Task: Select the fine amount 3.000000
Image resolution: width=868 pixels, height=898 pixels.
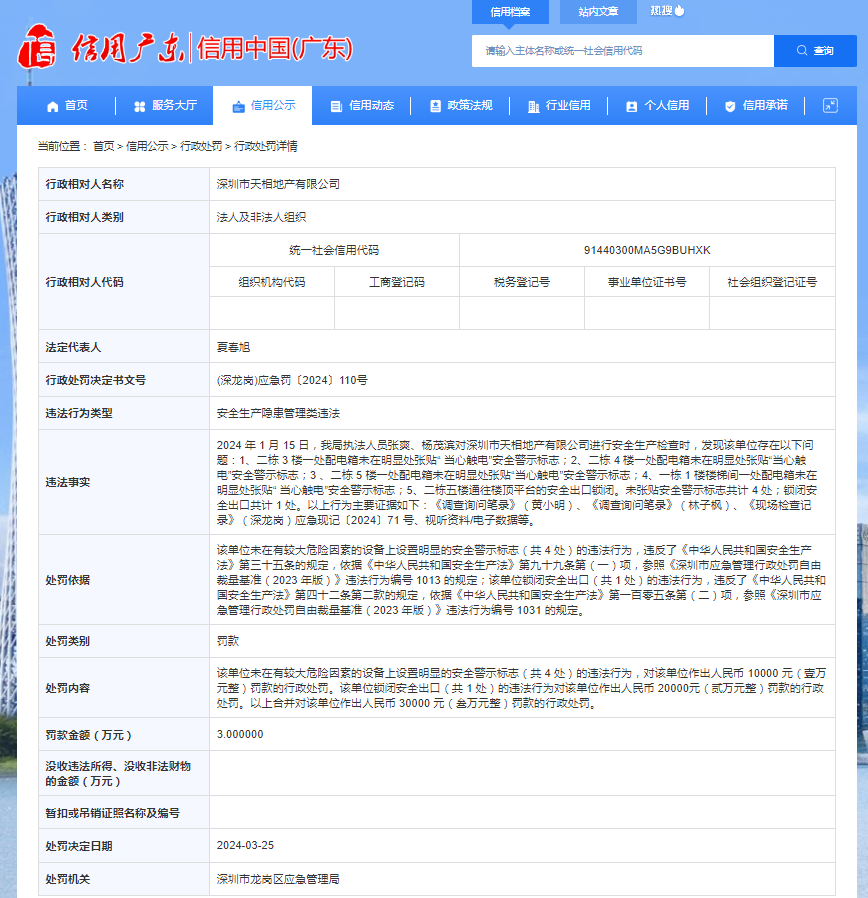Action: coord(240,734)
